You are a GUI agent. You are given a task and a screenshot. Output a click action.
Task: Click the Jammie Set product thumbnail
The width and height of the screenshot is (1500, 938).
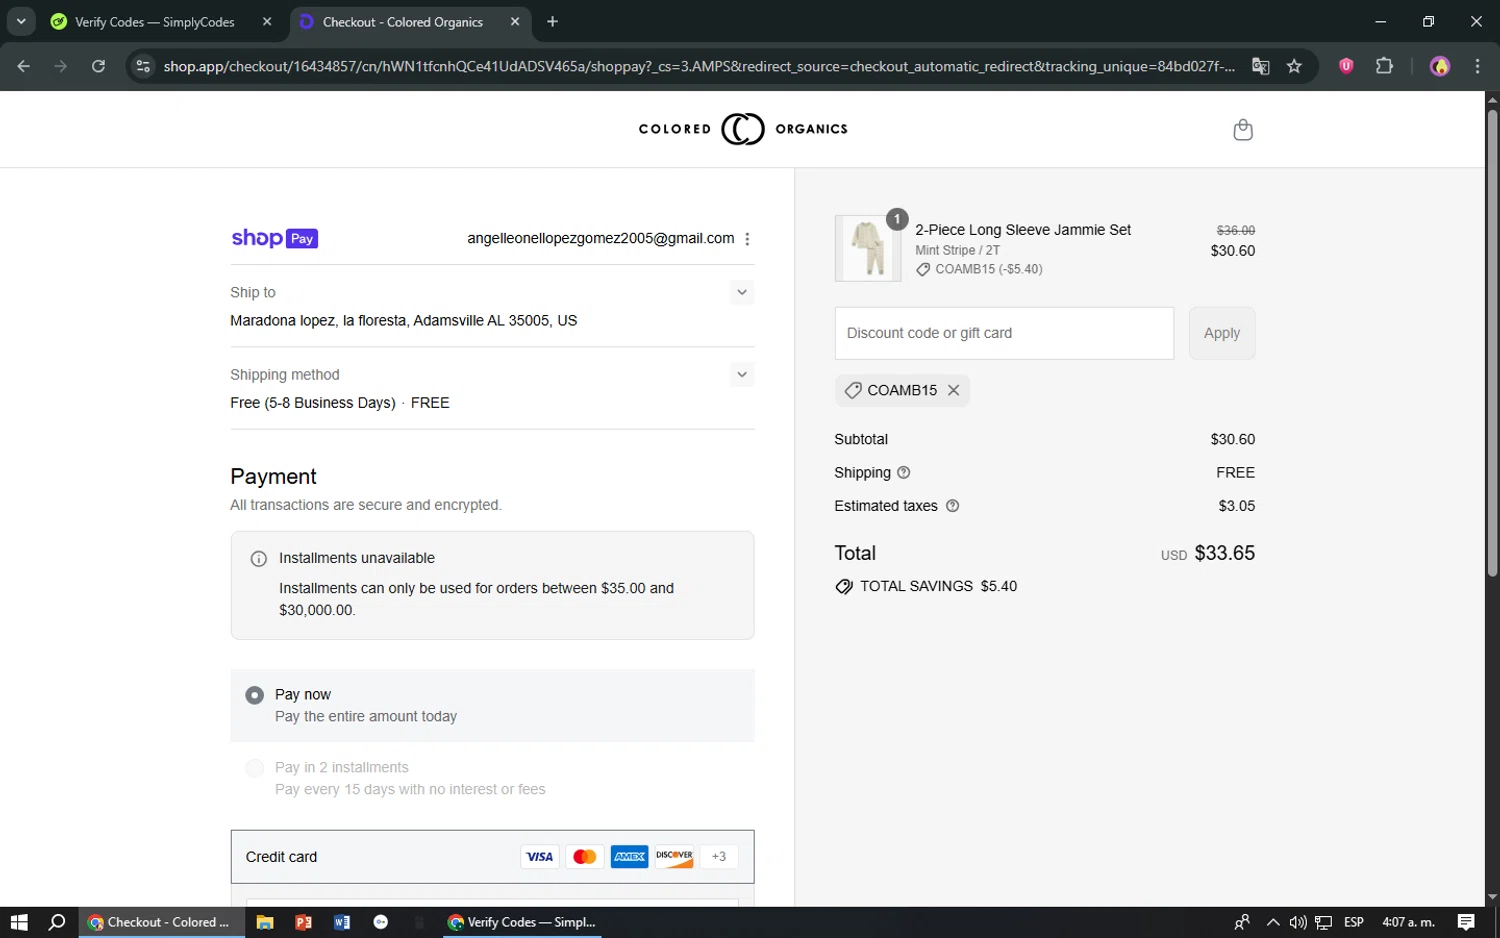(x=867, y=248)
